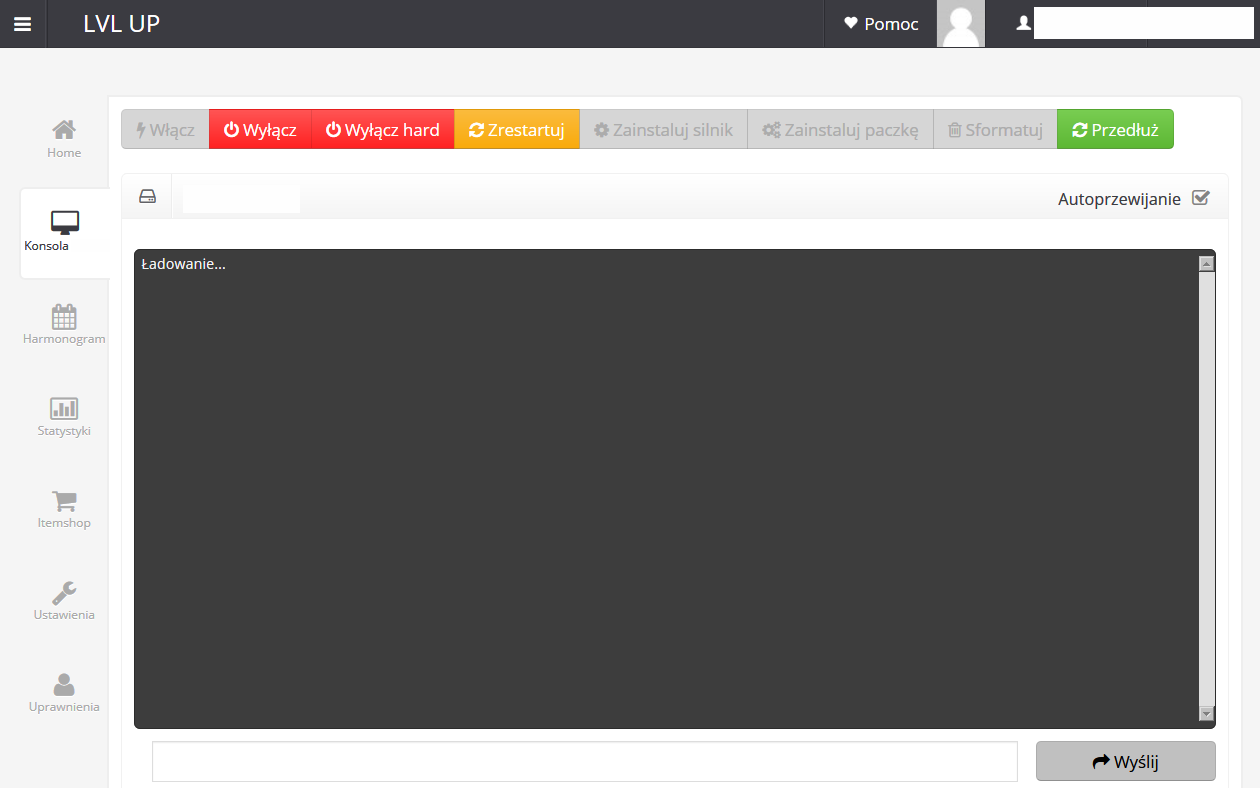Click the green Przedłuż button
The image size is (1260, 788).
coord(1114,130)
